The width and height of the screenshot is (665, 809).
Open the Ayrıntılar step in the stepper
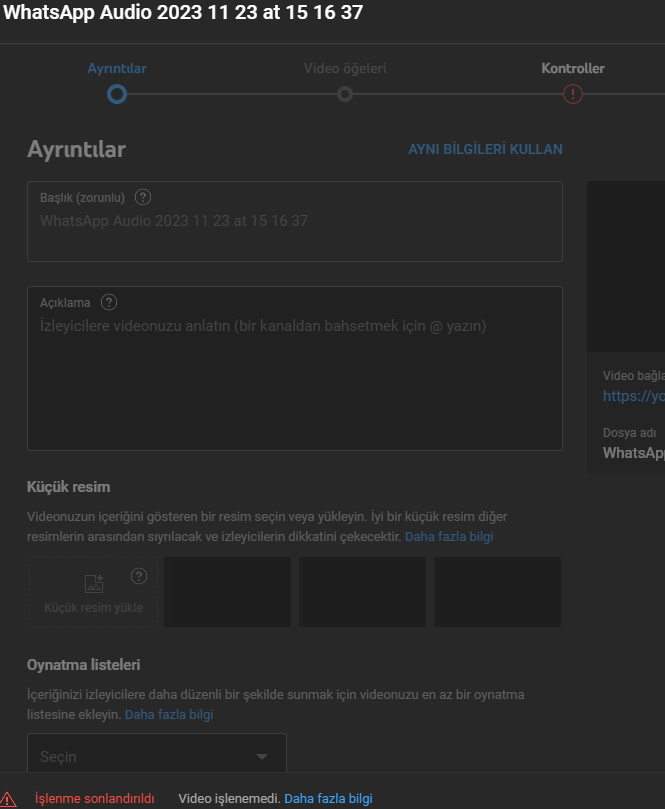tap(117, 69)
